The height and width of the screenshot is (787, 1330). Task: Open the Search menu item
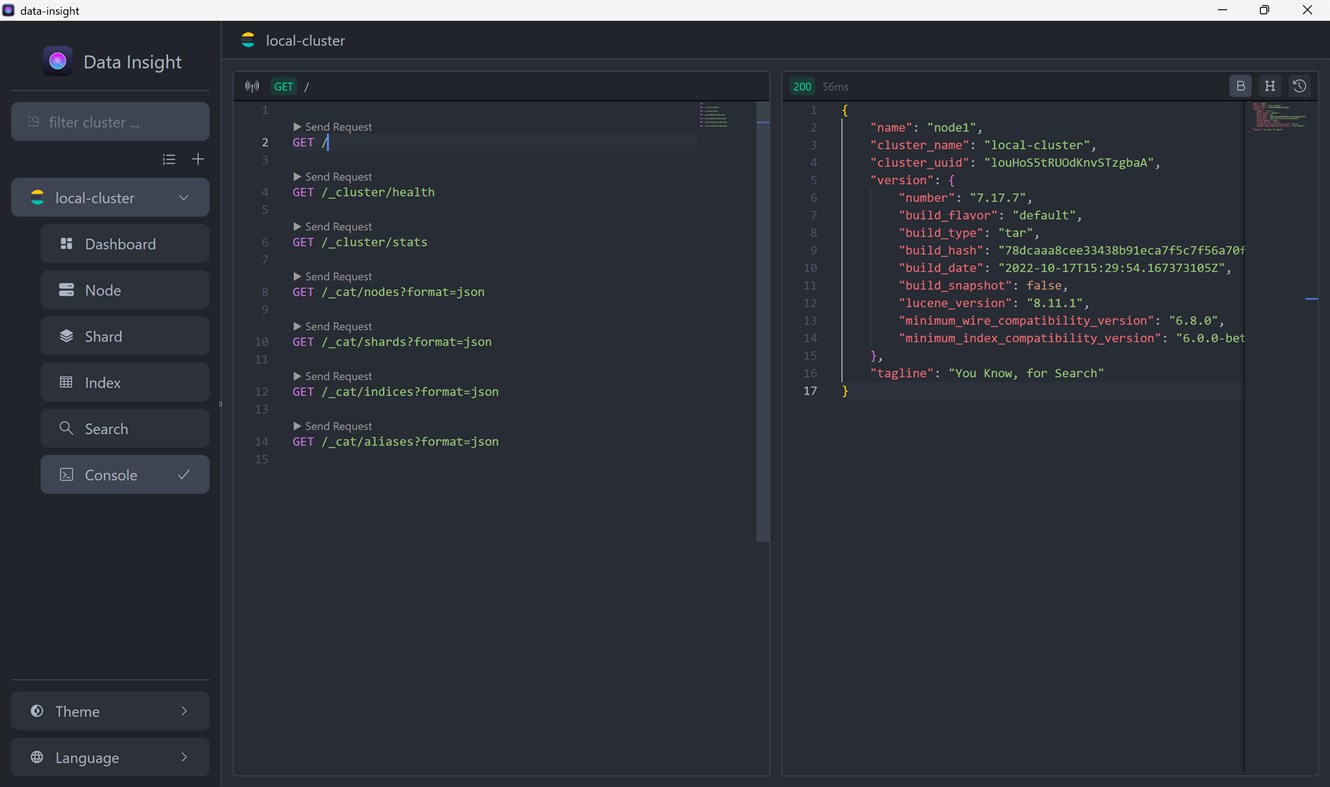tap(125, 428)
